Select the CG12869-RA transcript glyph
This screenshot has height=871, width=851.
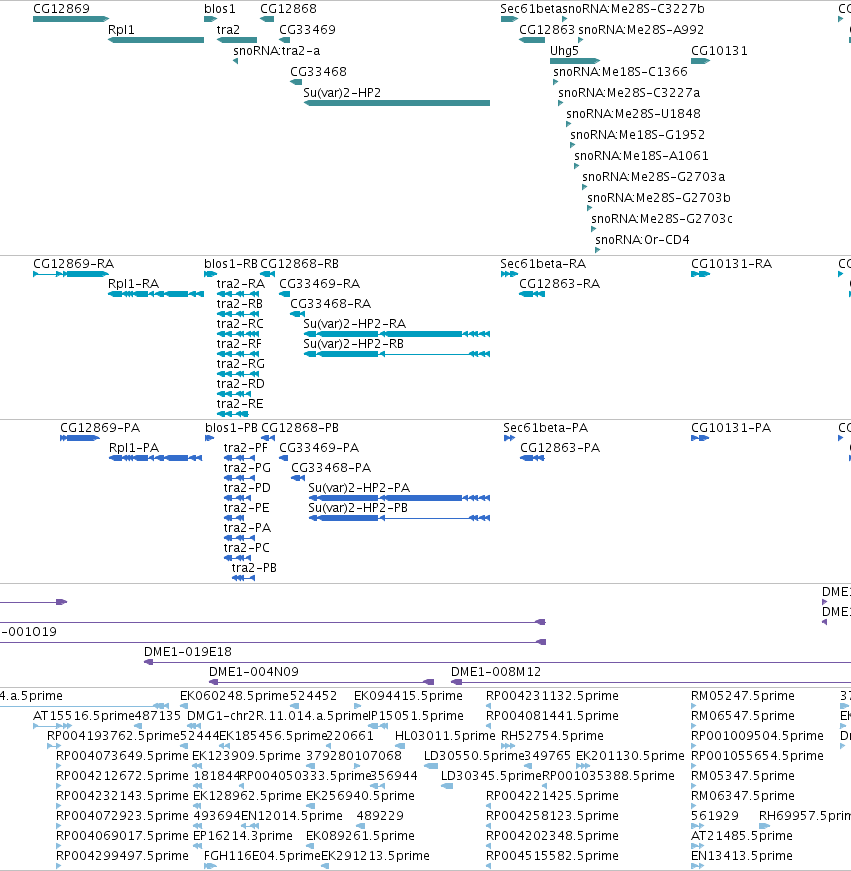pyautogui.click(x=71, y=274)
